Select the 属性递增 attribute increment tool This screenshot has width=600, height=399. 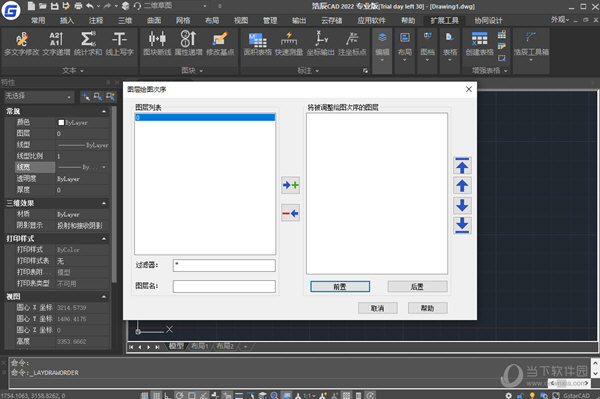coord(188,44)
